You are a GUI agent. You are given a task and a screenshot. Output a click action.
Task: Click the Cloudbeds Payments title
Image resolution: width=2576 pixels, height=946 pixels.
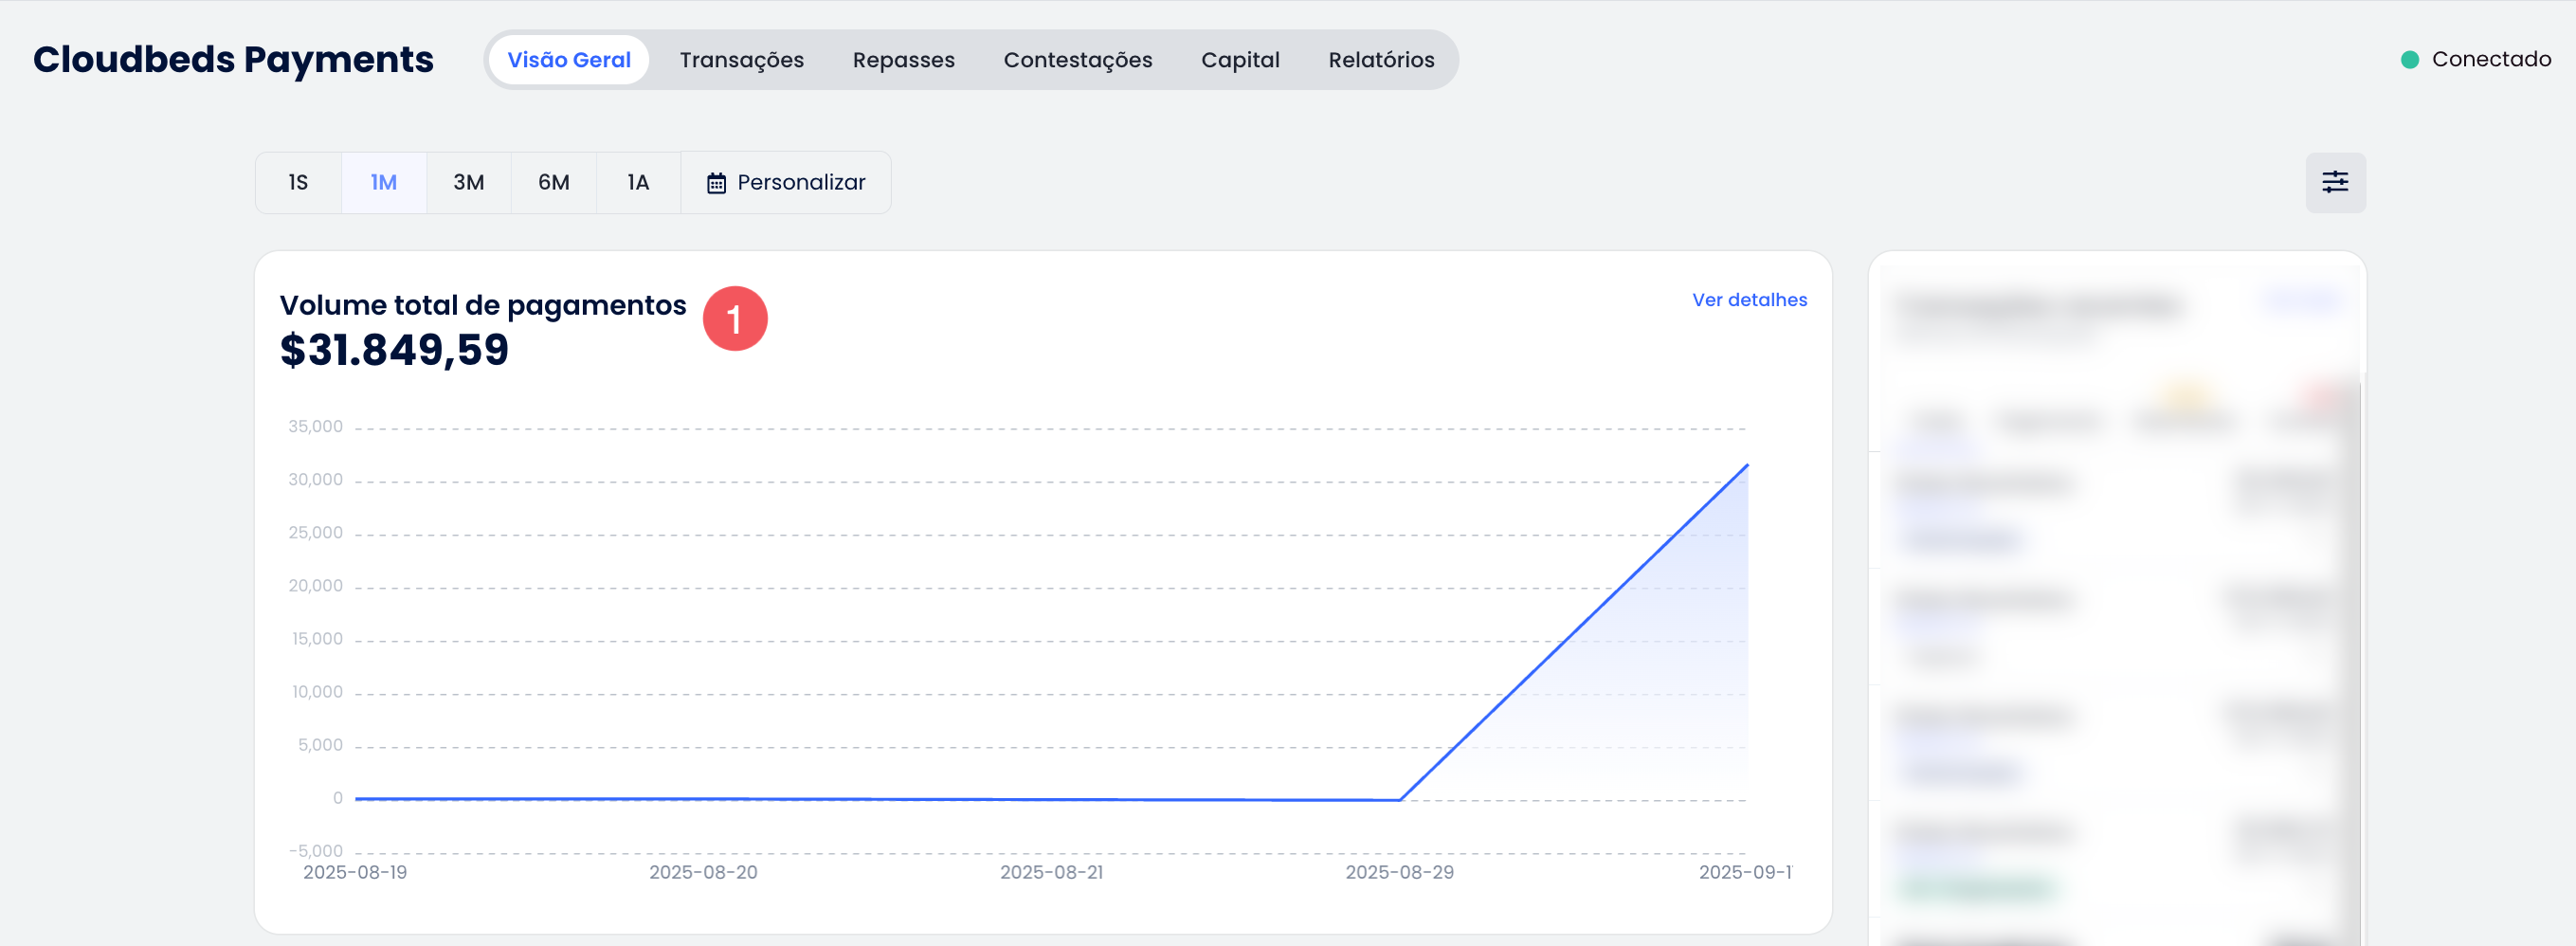pos(233,60)
